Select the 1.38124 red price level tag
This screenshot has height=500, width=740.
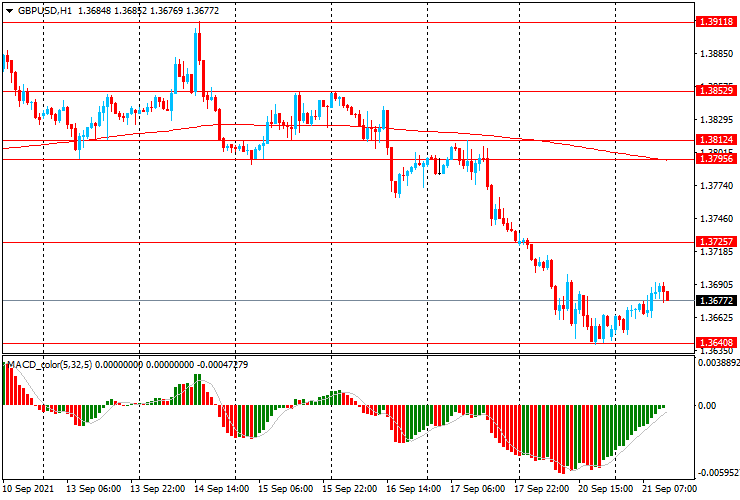716,140
